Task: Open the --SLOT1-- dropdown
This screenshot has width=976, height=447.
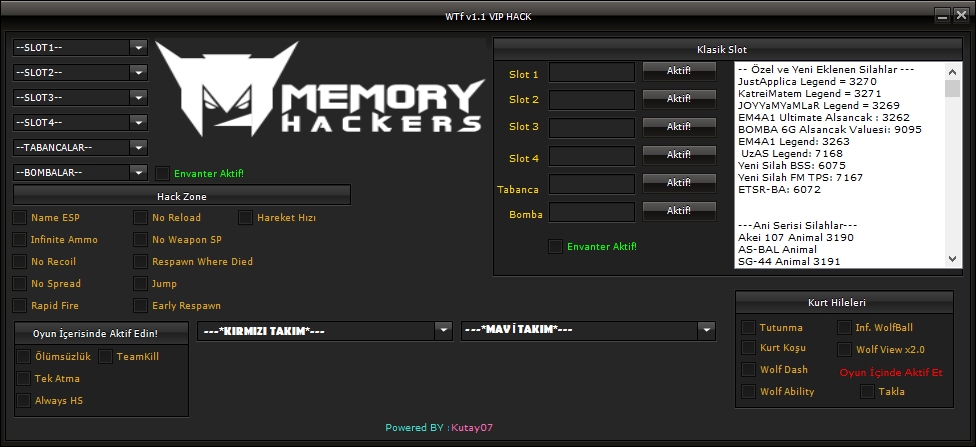Action: coord(80,47)
